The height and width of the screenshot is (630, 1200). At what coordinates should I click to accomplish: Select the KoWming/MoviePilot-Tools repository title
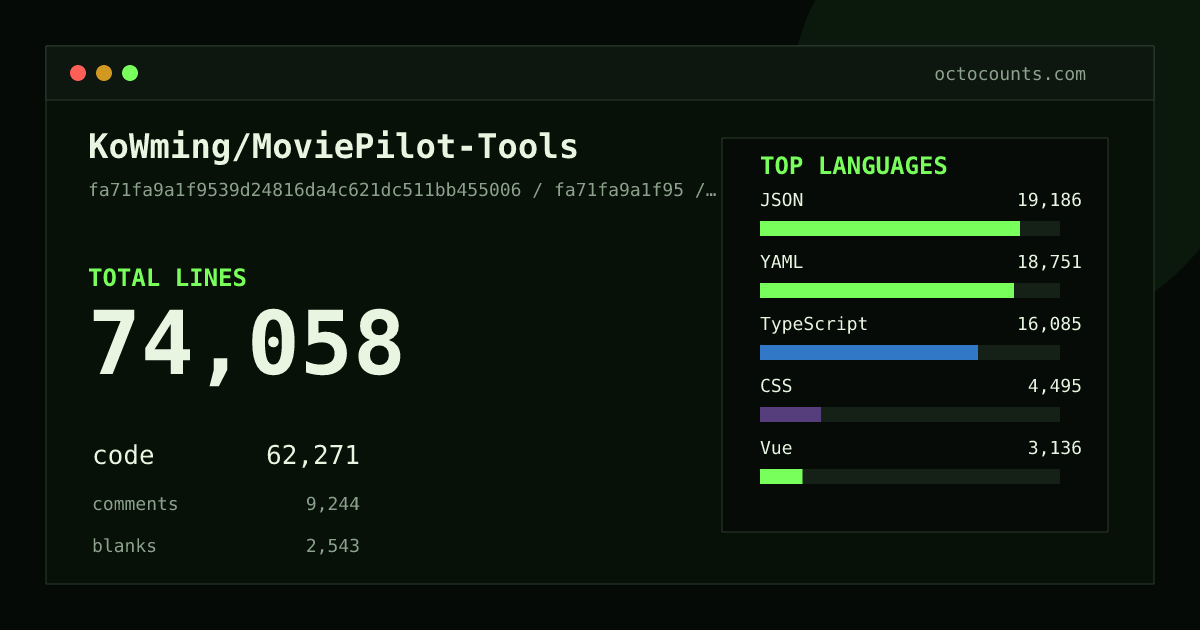point(333,147)
